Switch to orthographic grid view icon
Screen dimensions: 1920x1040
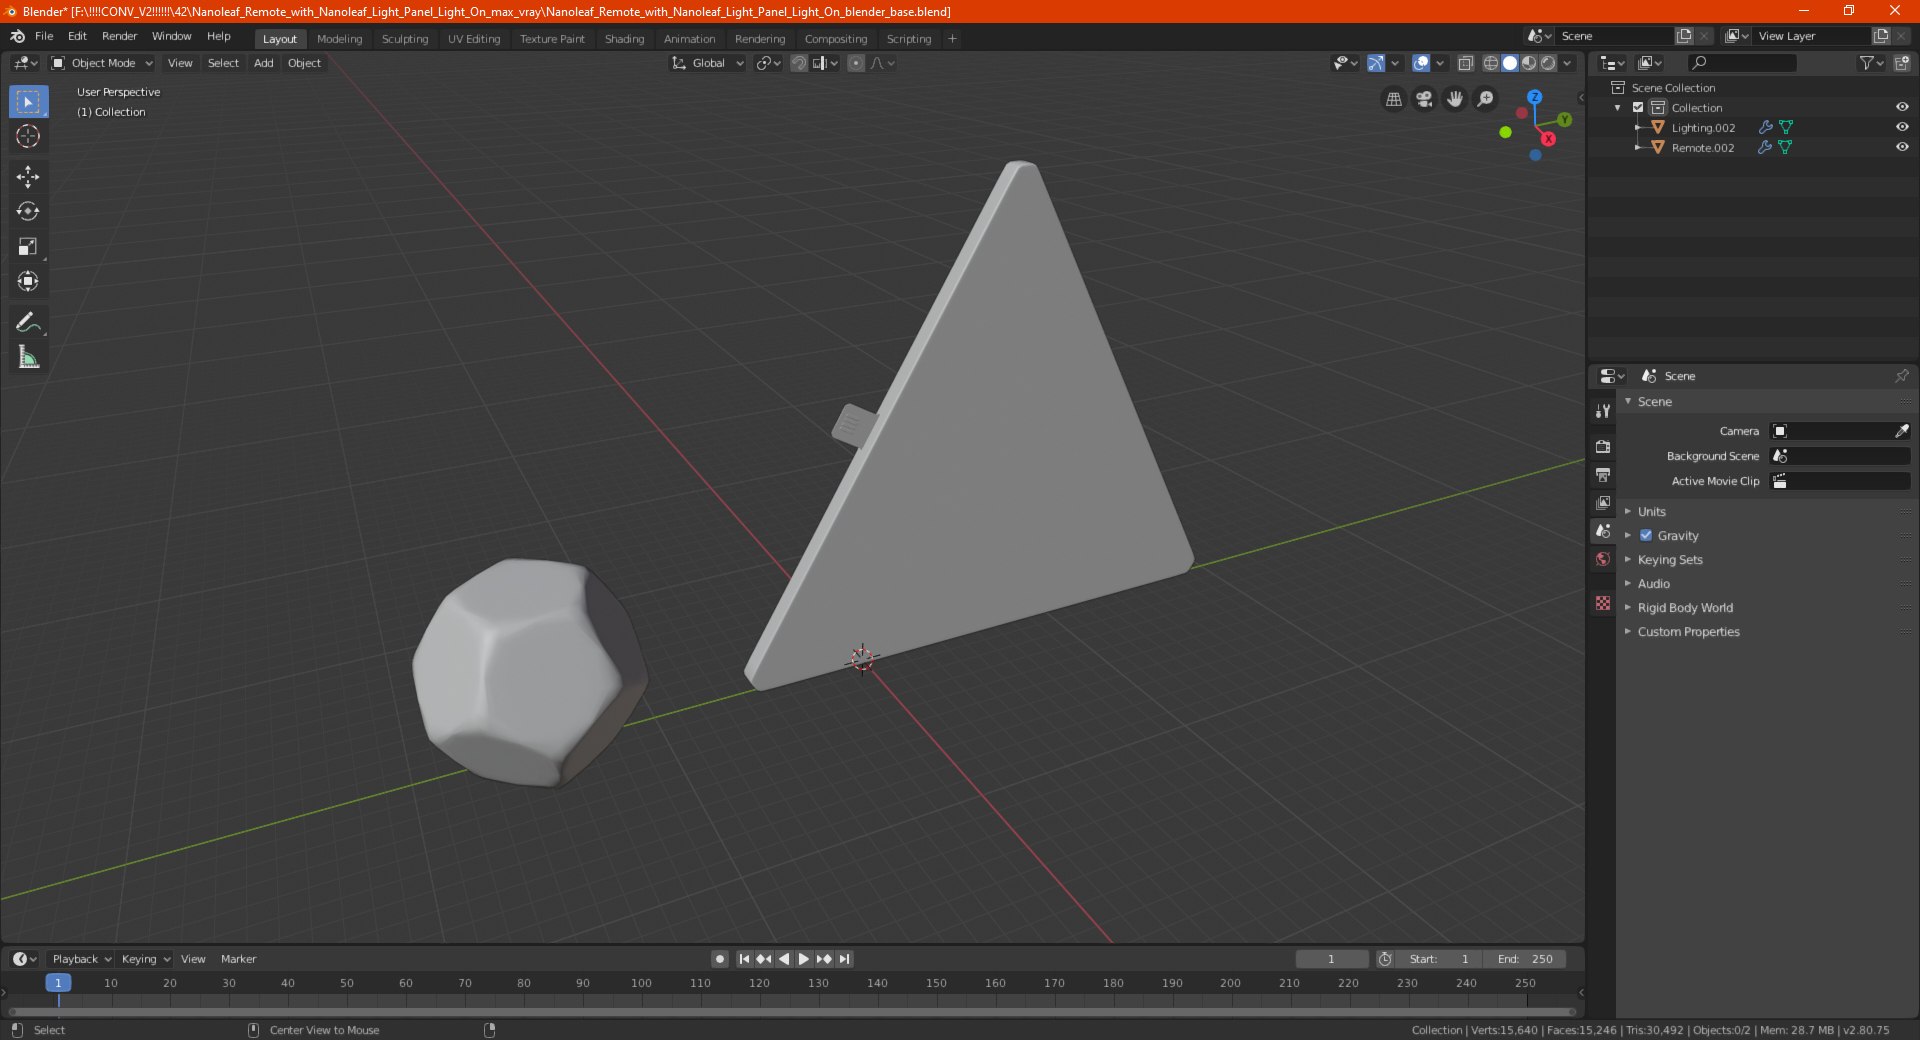1393,99
